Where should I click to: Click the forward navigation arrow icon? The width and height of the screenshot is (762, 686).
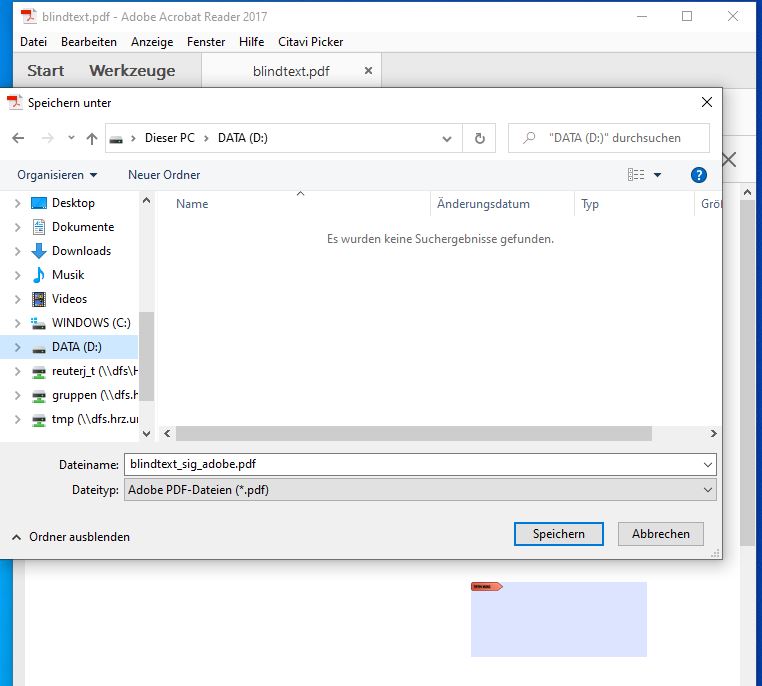pos(47,138)
